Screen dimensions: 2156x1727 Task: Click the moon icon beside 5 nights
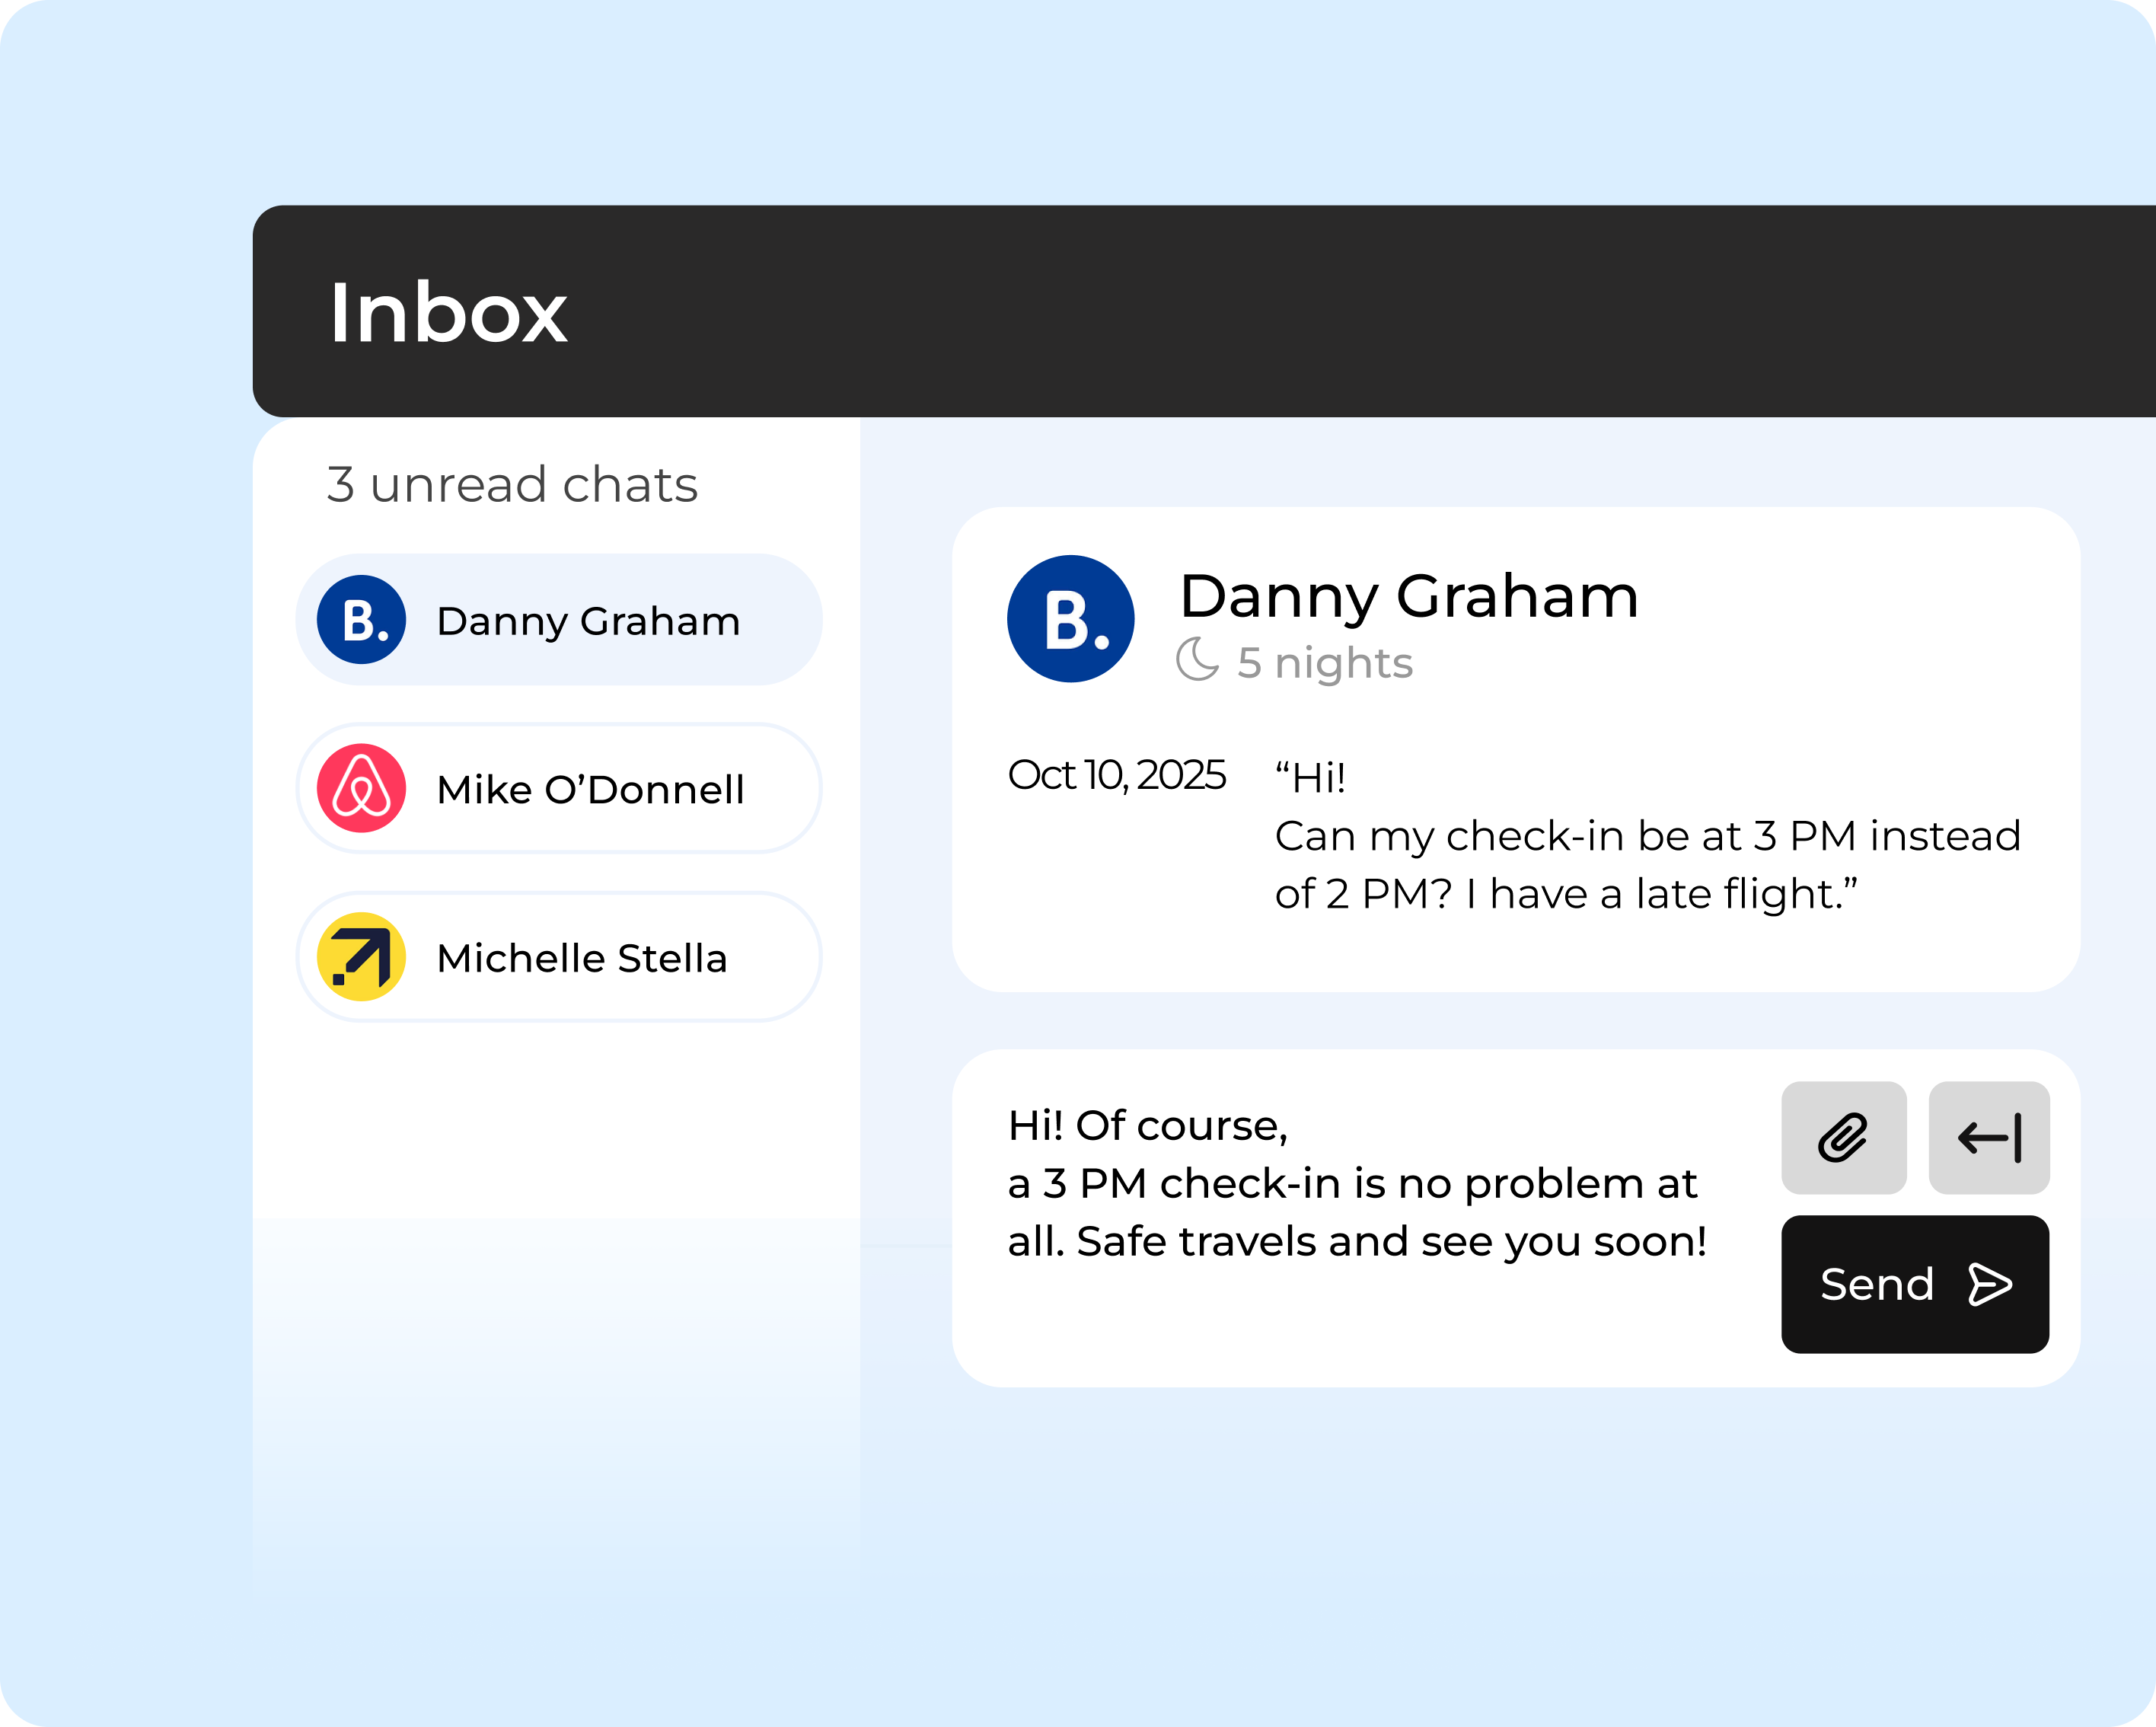click(x=1197, y=660)
